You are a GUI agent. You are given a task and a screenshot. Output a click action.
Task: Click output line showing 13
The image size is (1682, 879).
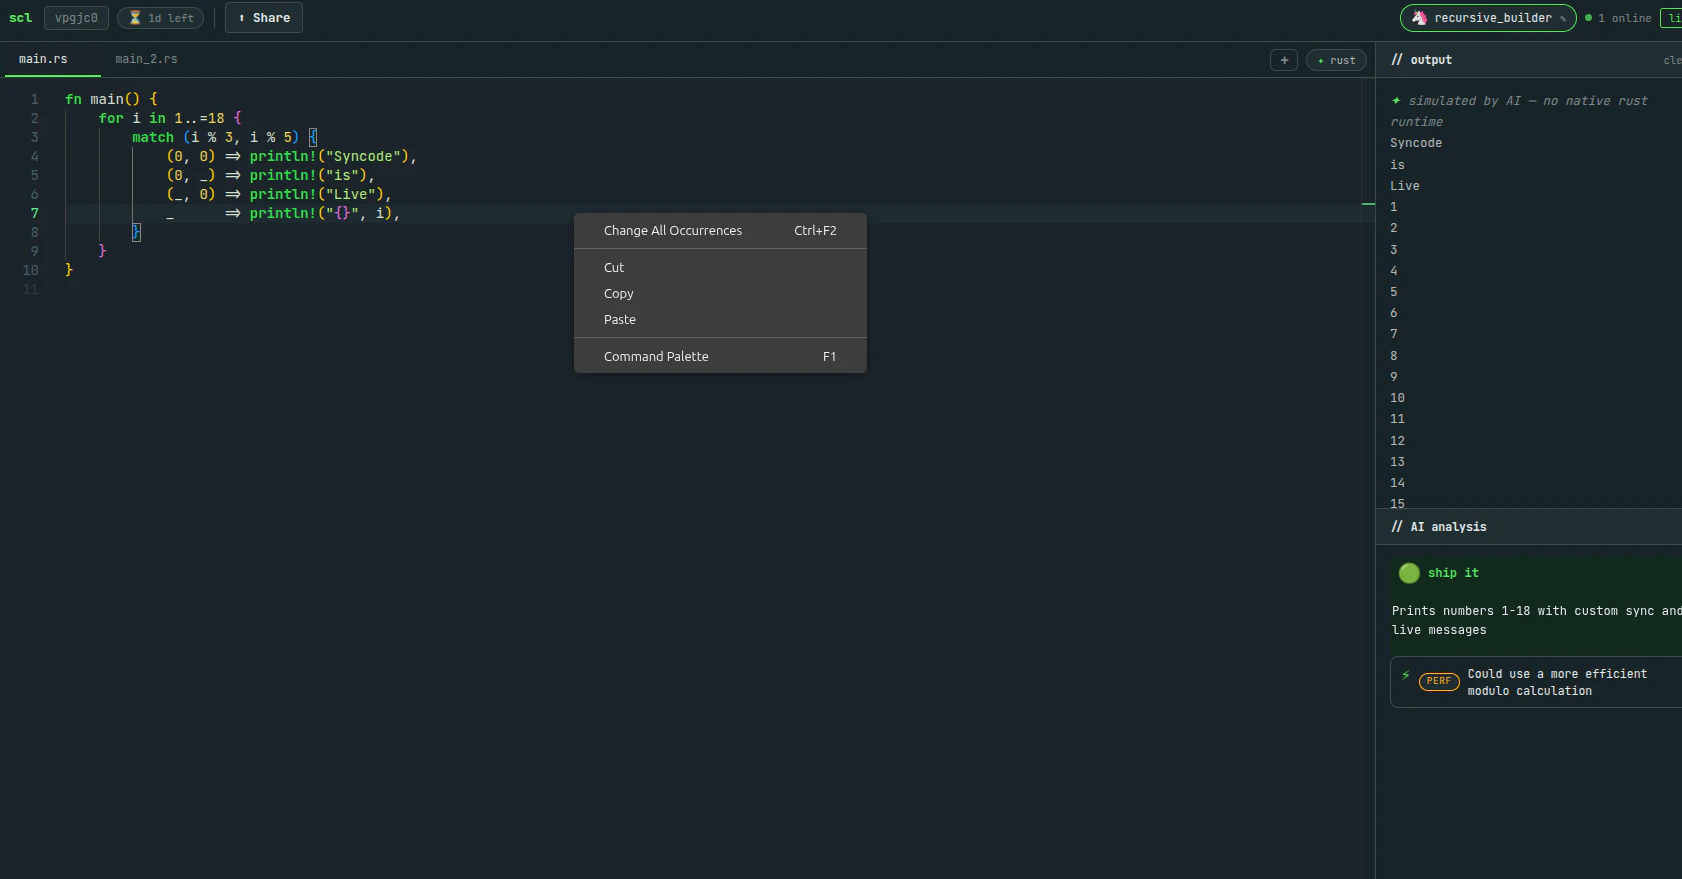pyautogui.click(x=1397, y=462)
